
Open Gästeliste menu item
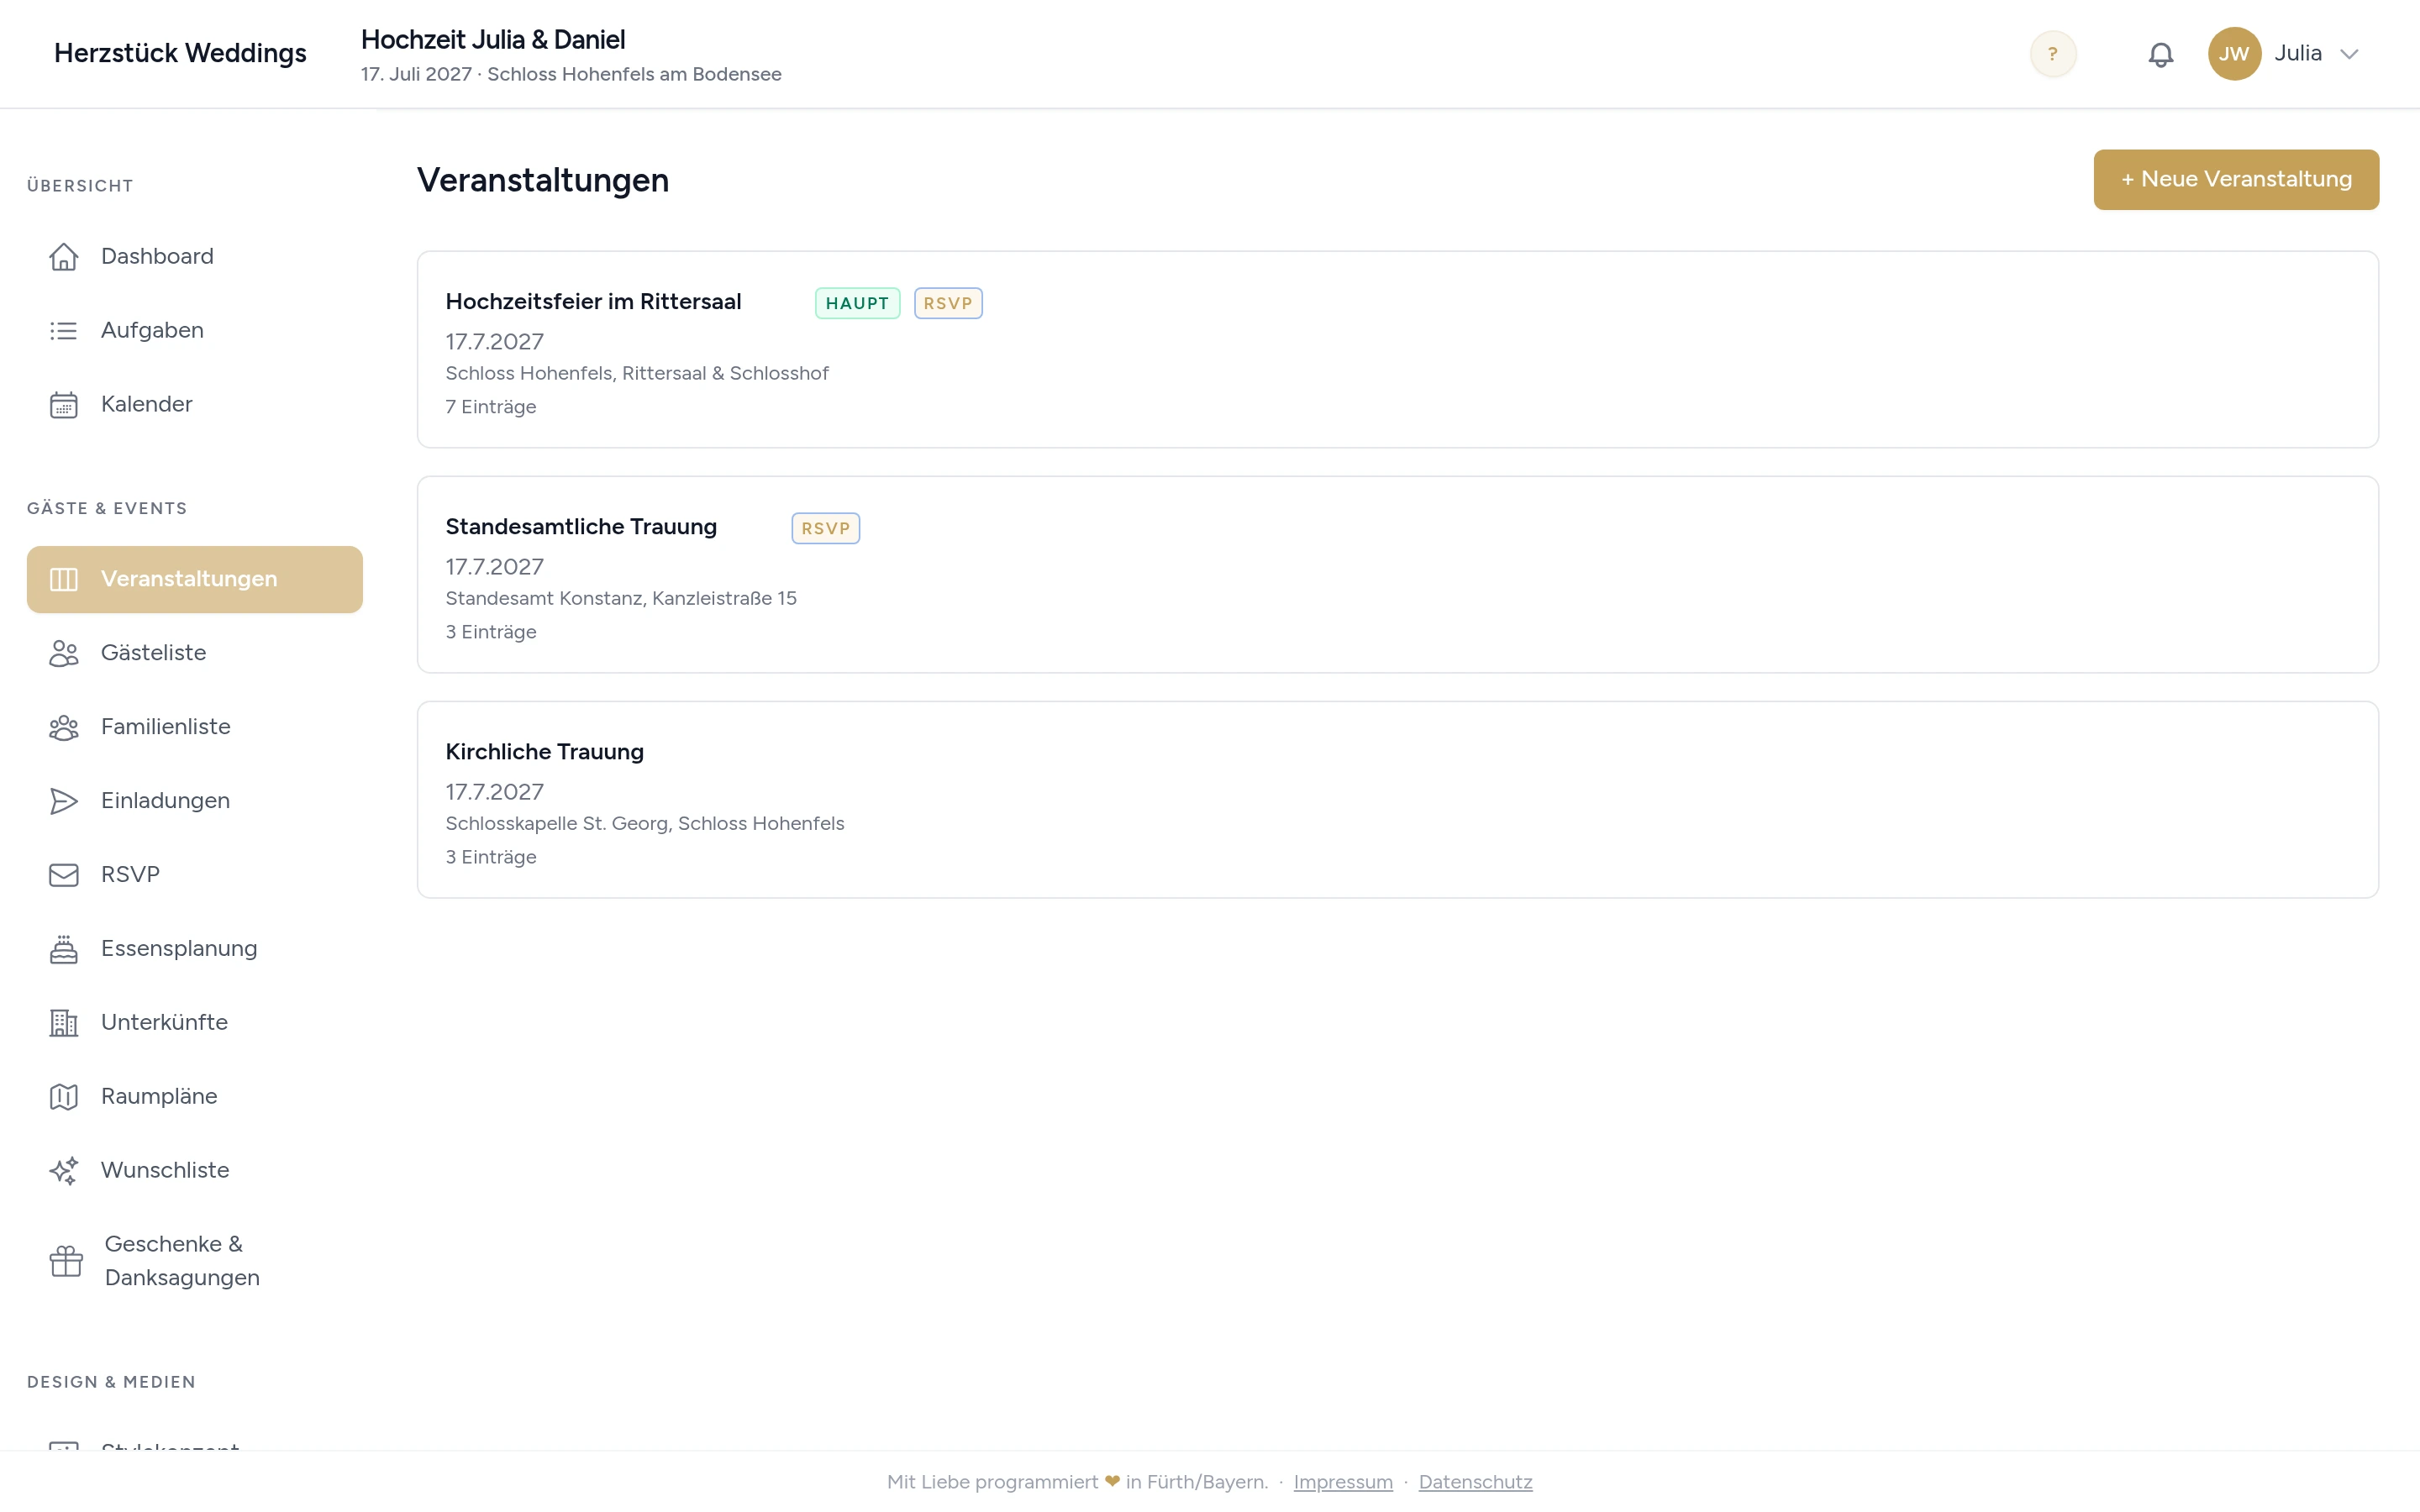pyautogui.click(x=195, y=653)
